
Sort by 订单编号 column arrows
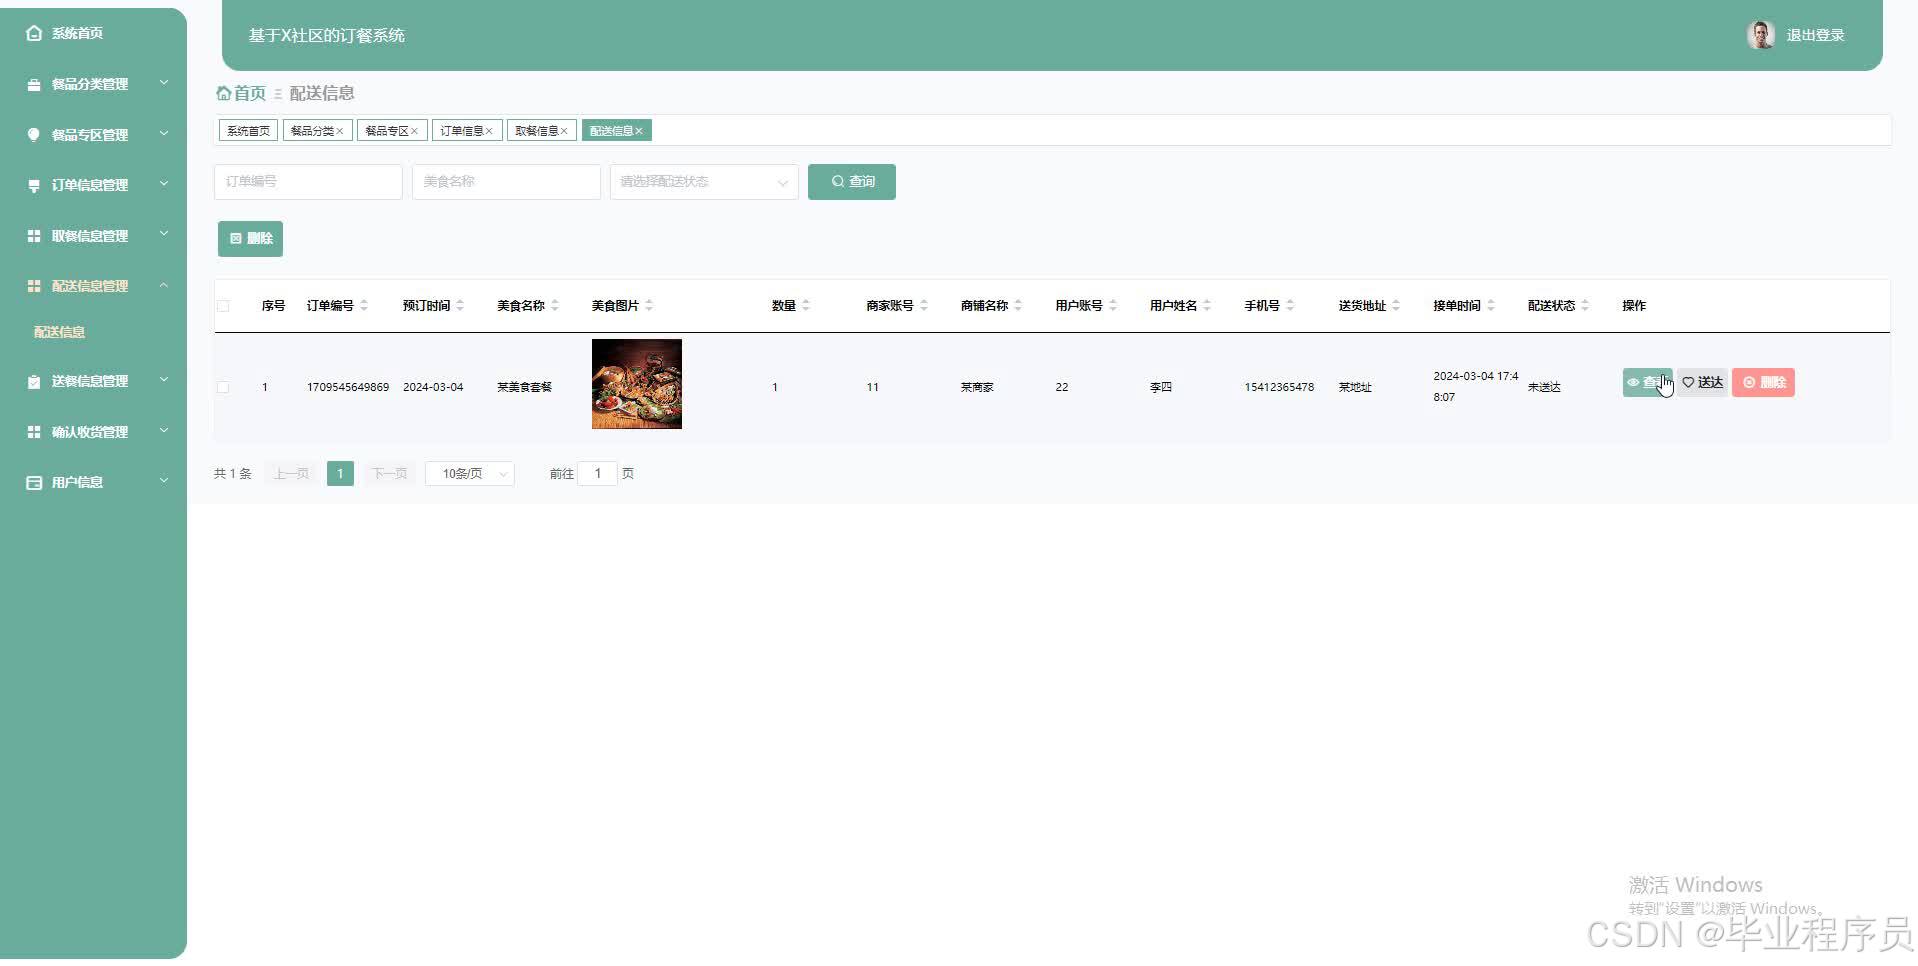click(x=364, y=305)
